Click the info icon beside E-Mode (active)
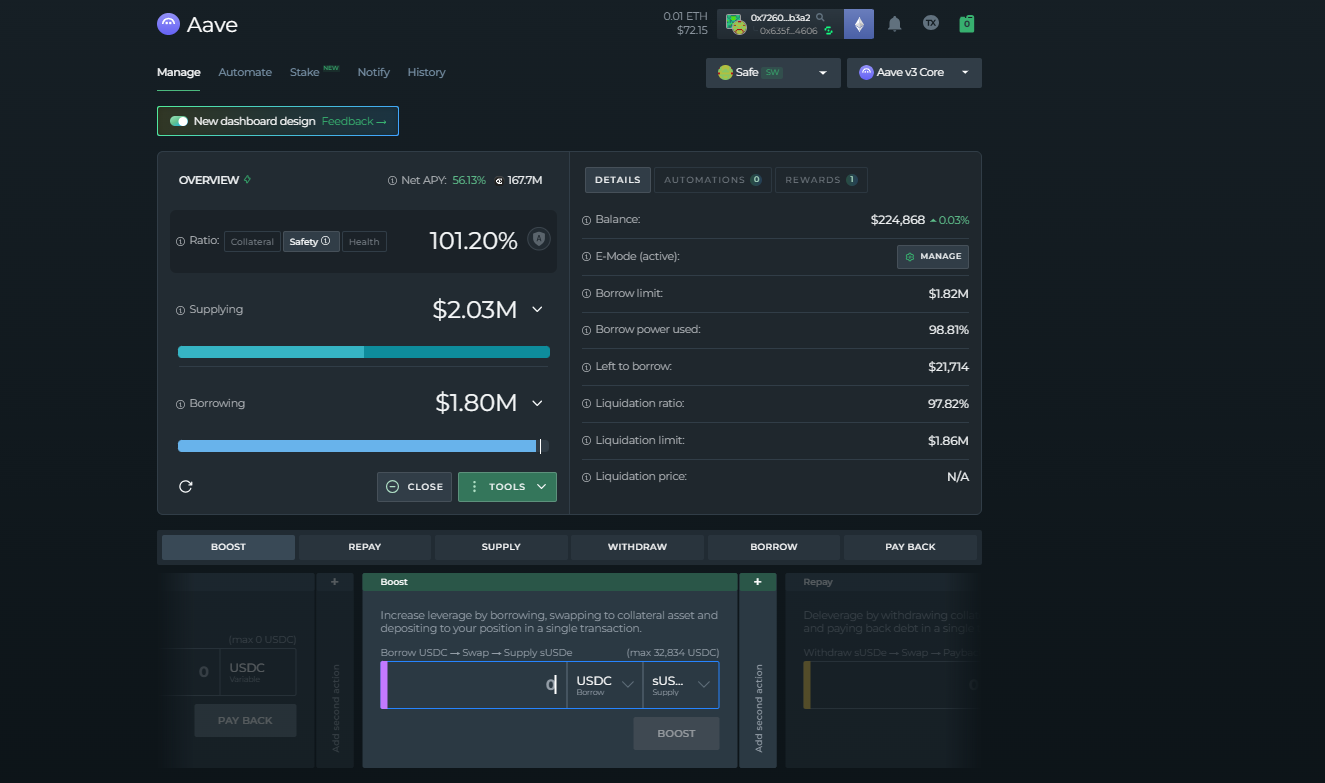The width and height of the screenshot is (1325, 783). click(587, 257)
